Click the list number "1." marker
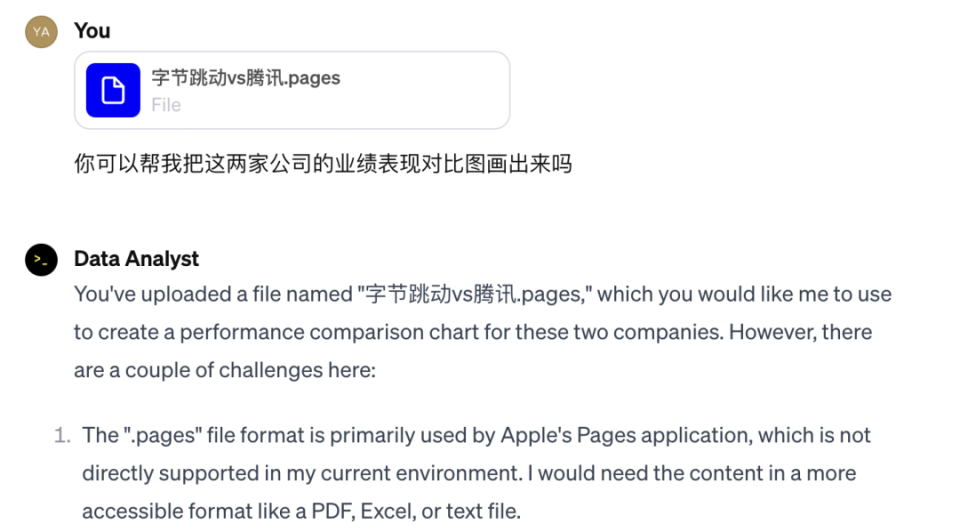Image resolution: width=960 pixels, height=532 pixels. coord(63,435)
